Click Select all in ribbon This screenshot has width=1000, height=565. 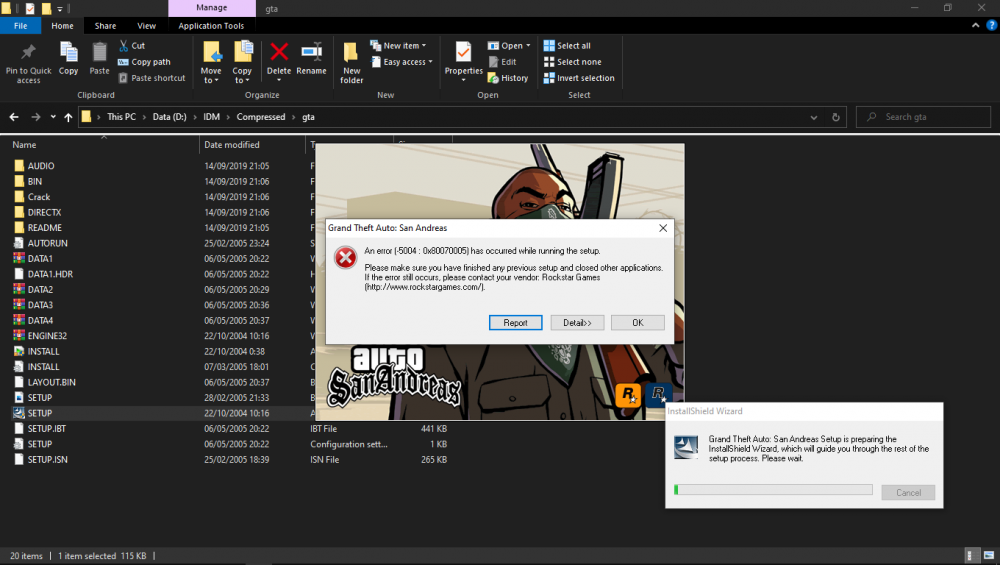(567, 46)
